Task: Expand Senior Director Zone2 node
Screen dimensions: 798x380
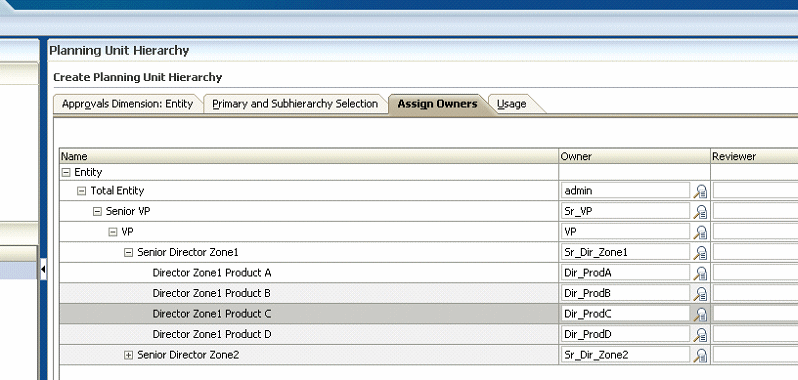Action: 128,355
